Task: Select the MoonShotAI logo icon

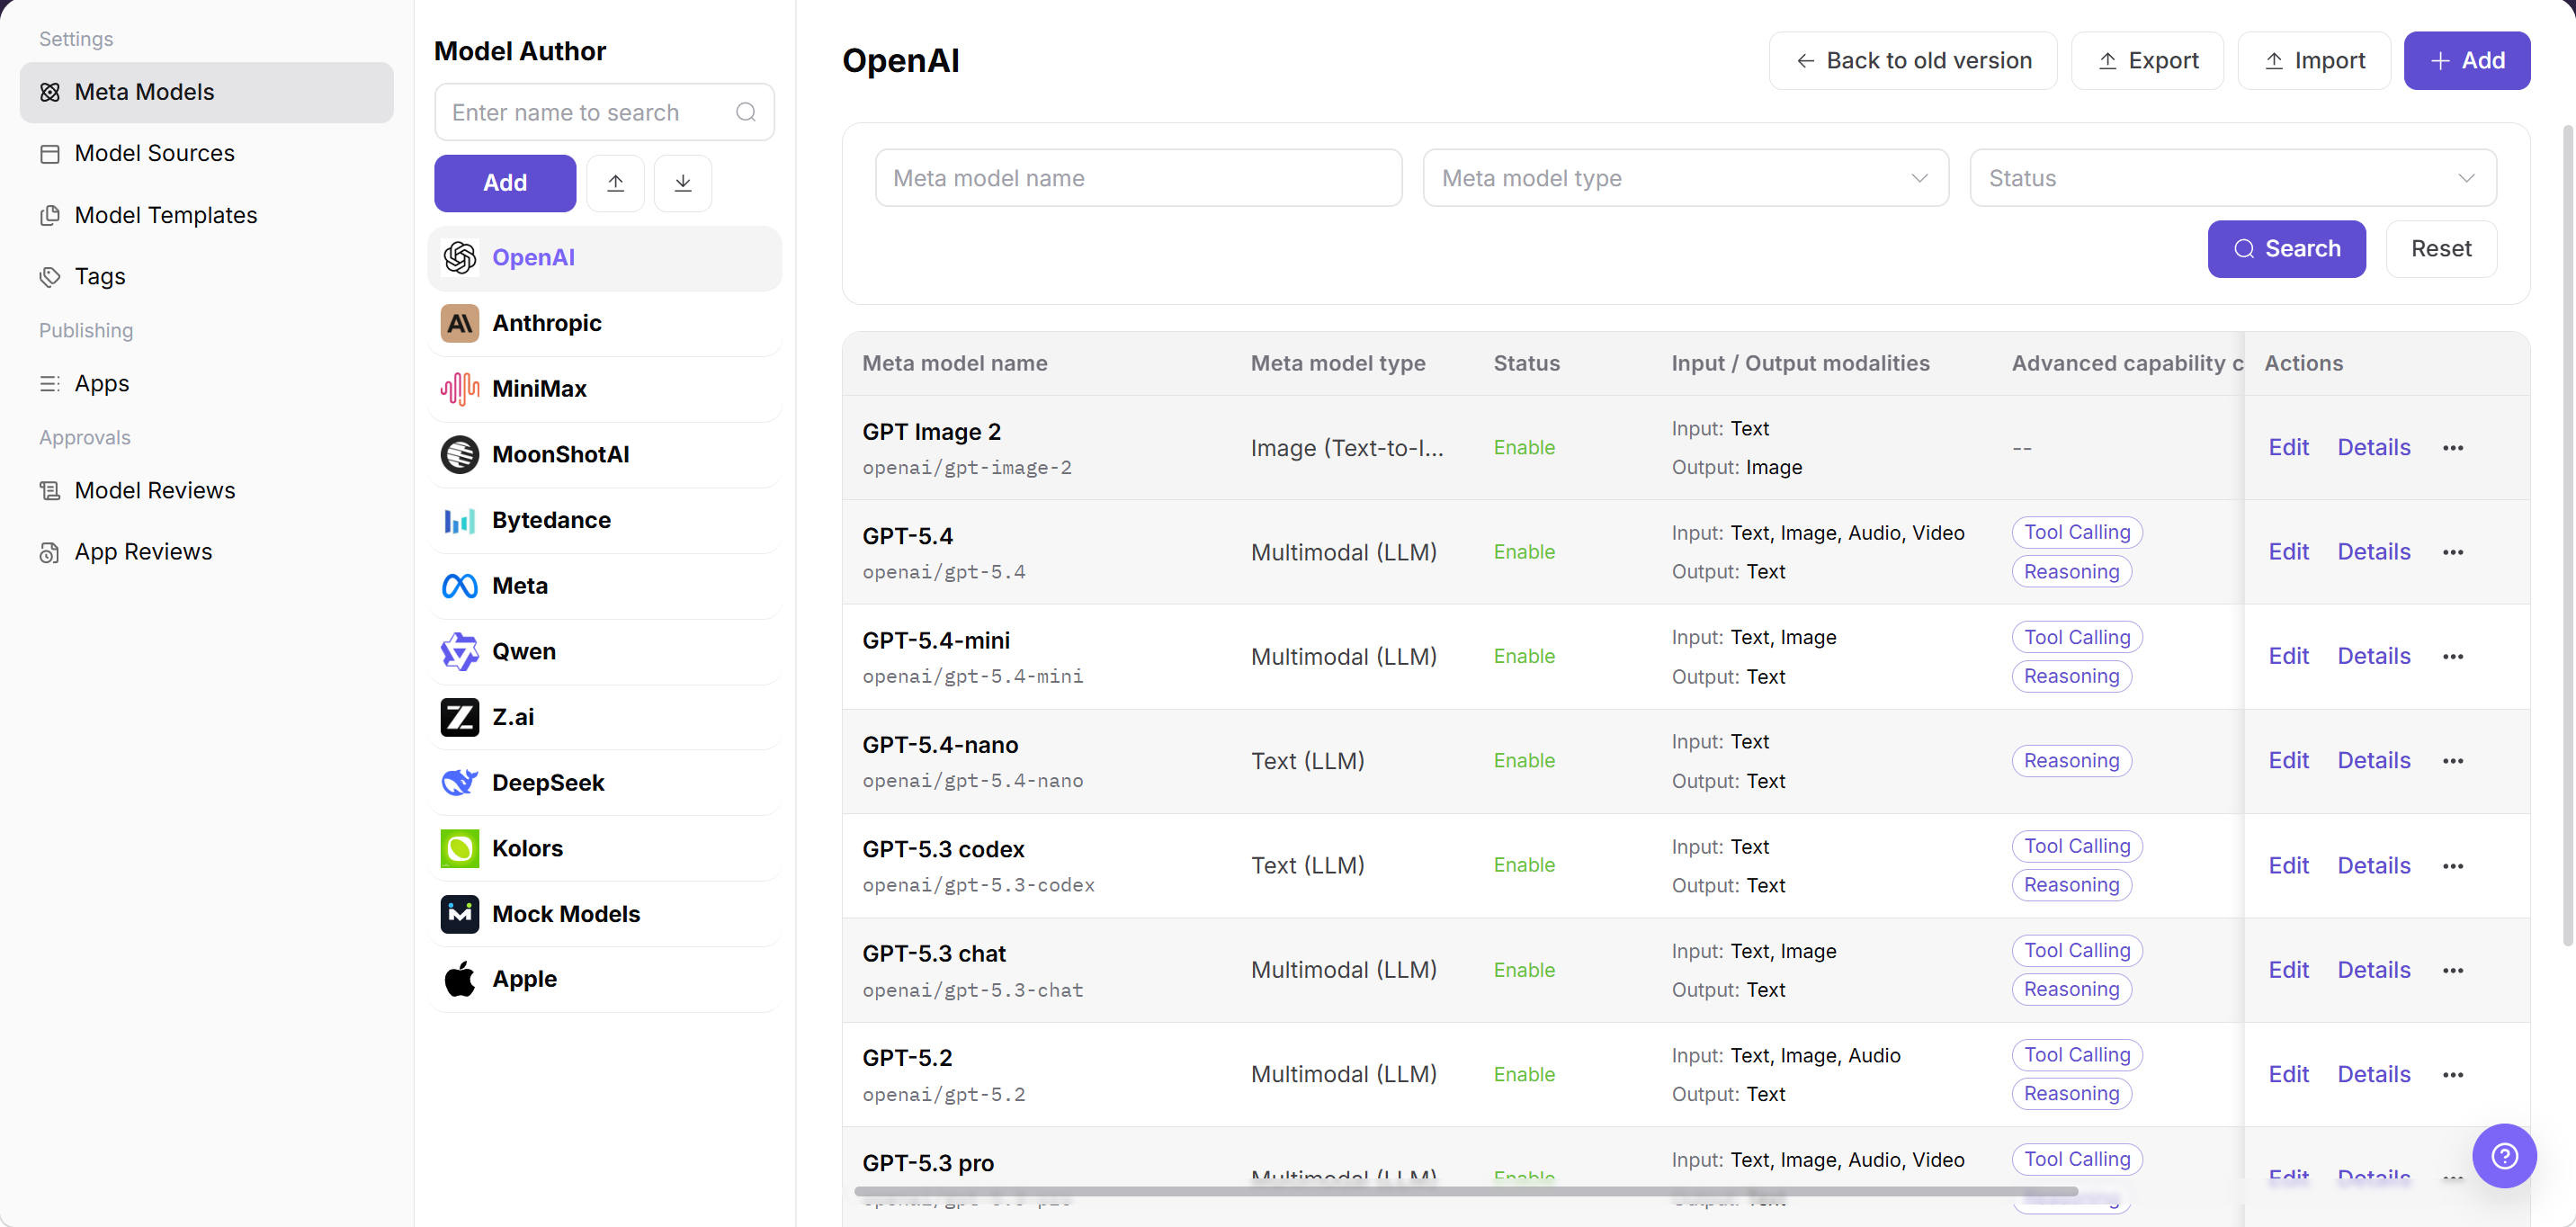Action: point(459,454)
